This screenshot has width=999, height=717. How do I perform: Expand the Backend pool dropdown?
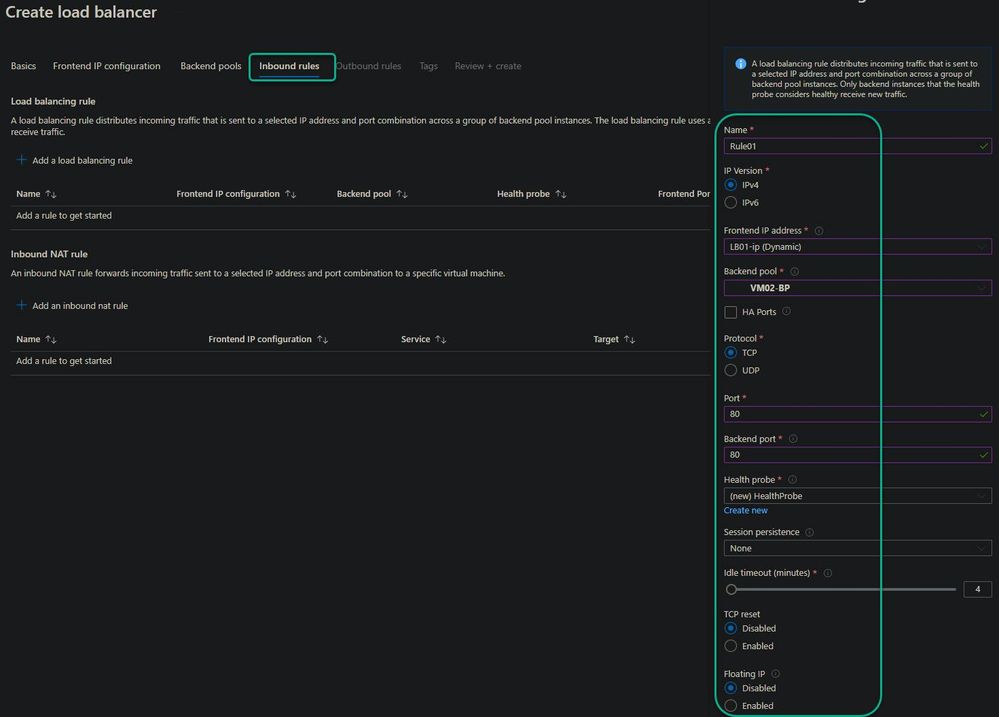pyautogui.click(x=857, y=288)
